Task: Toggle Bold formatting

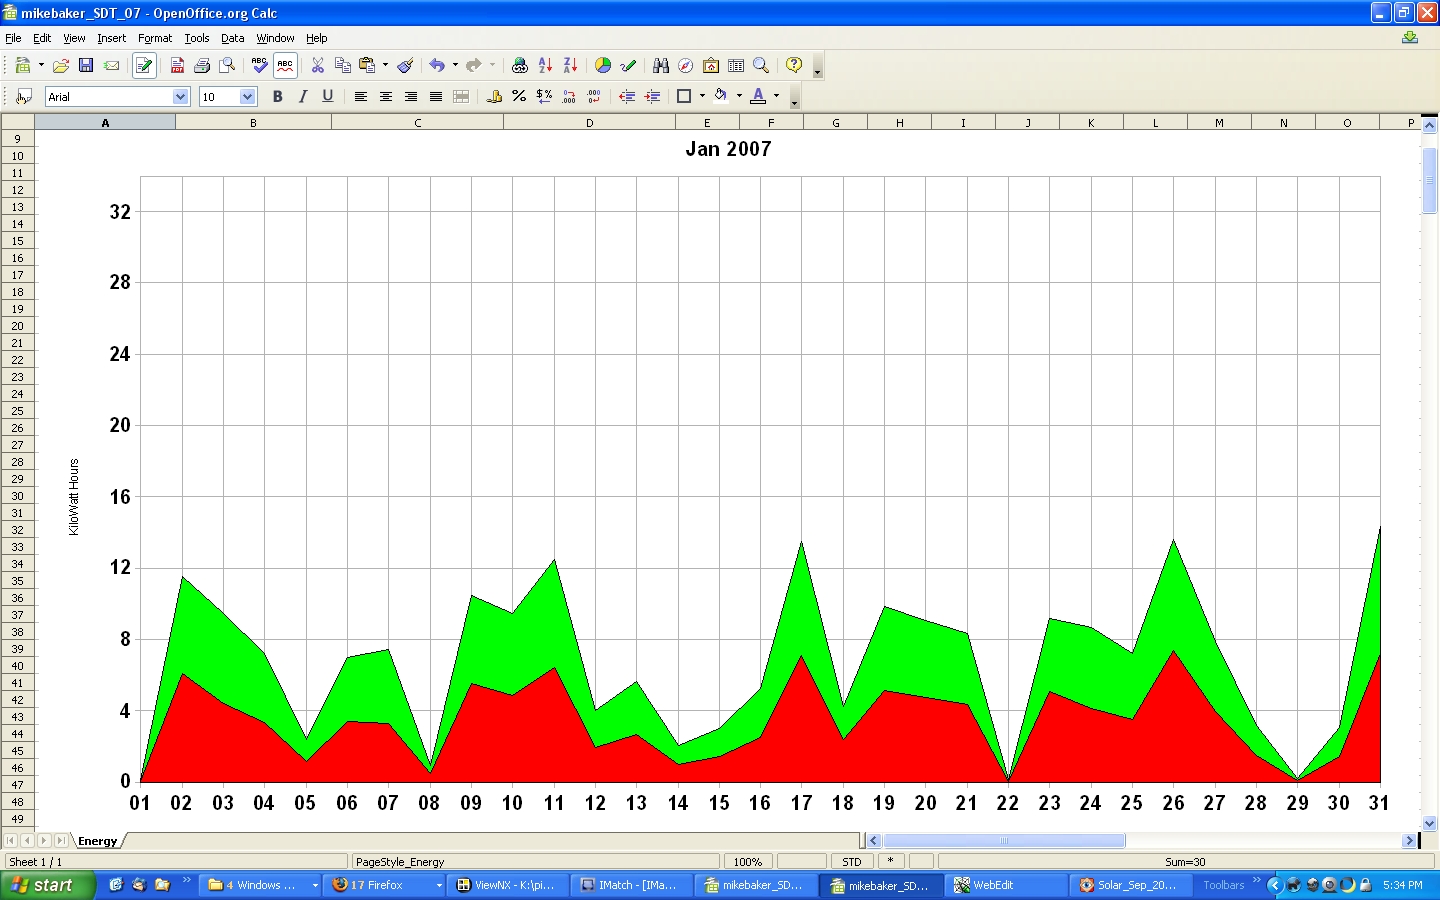Action: pyautogui.click(x=278, y=97)
